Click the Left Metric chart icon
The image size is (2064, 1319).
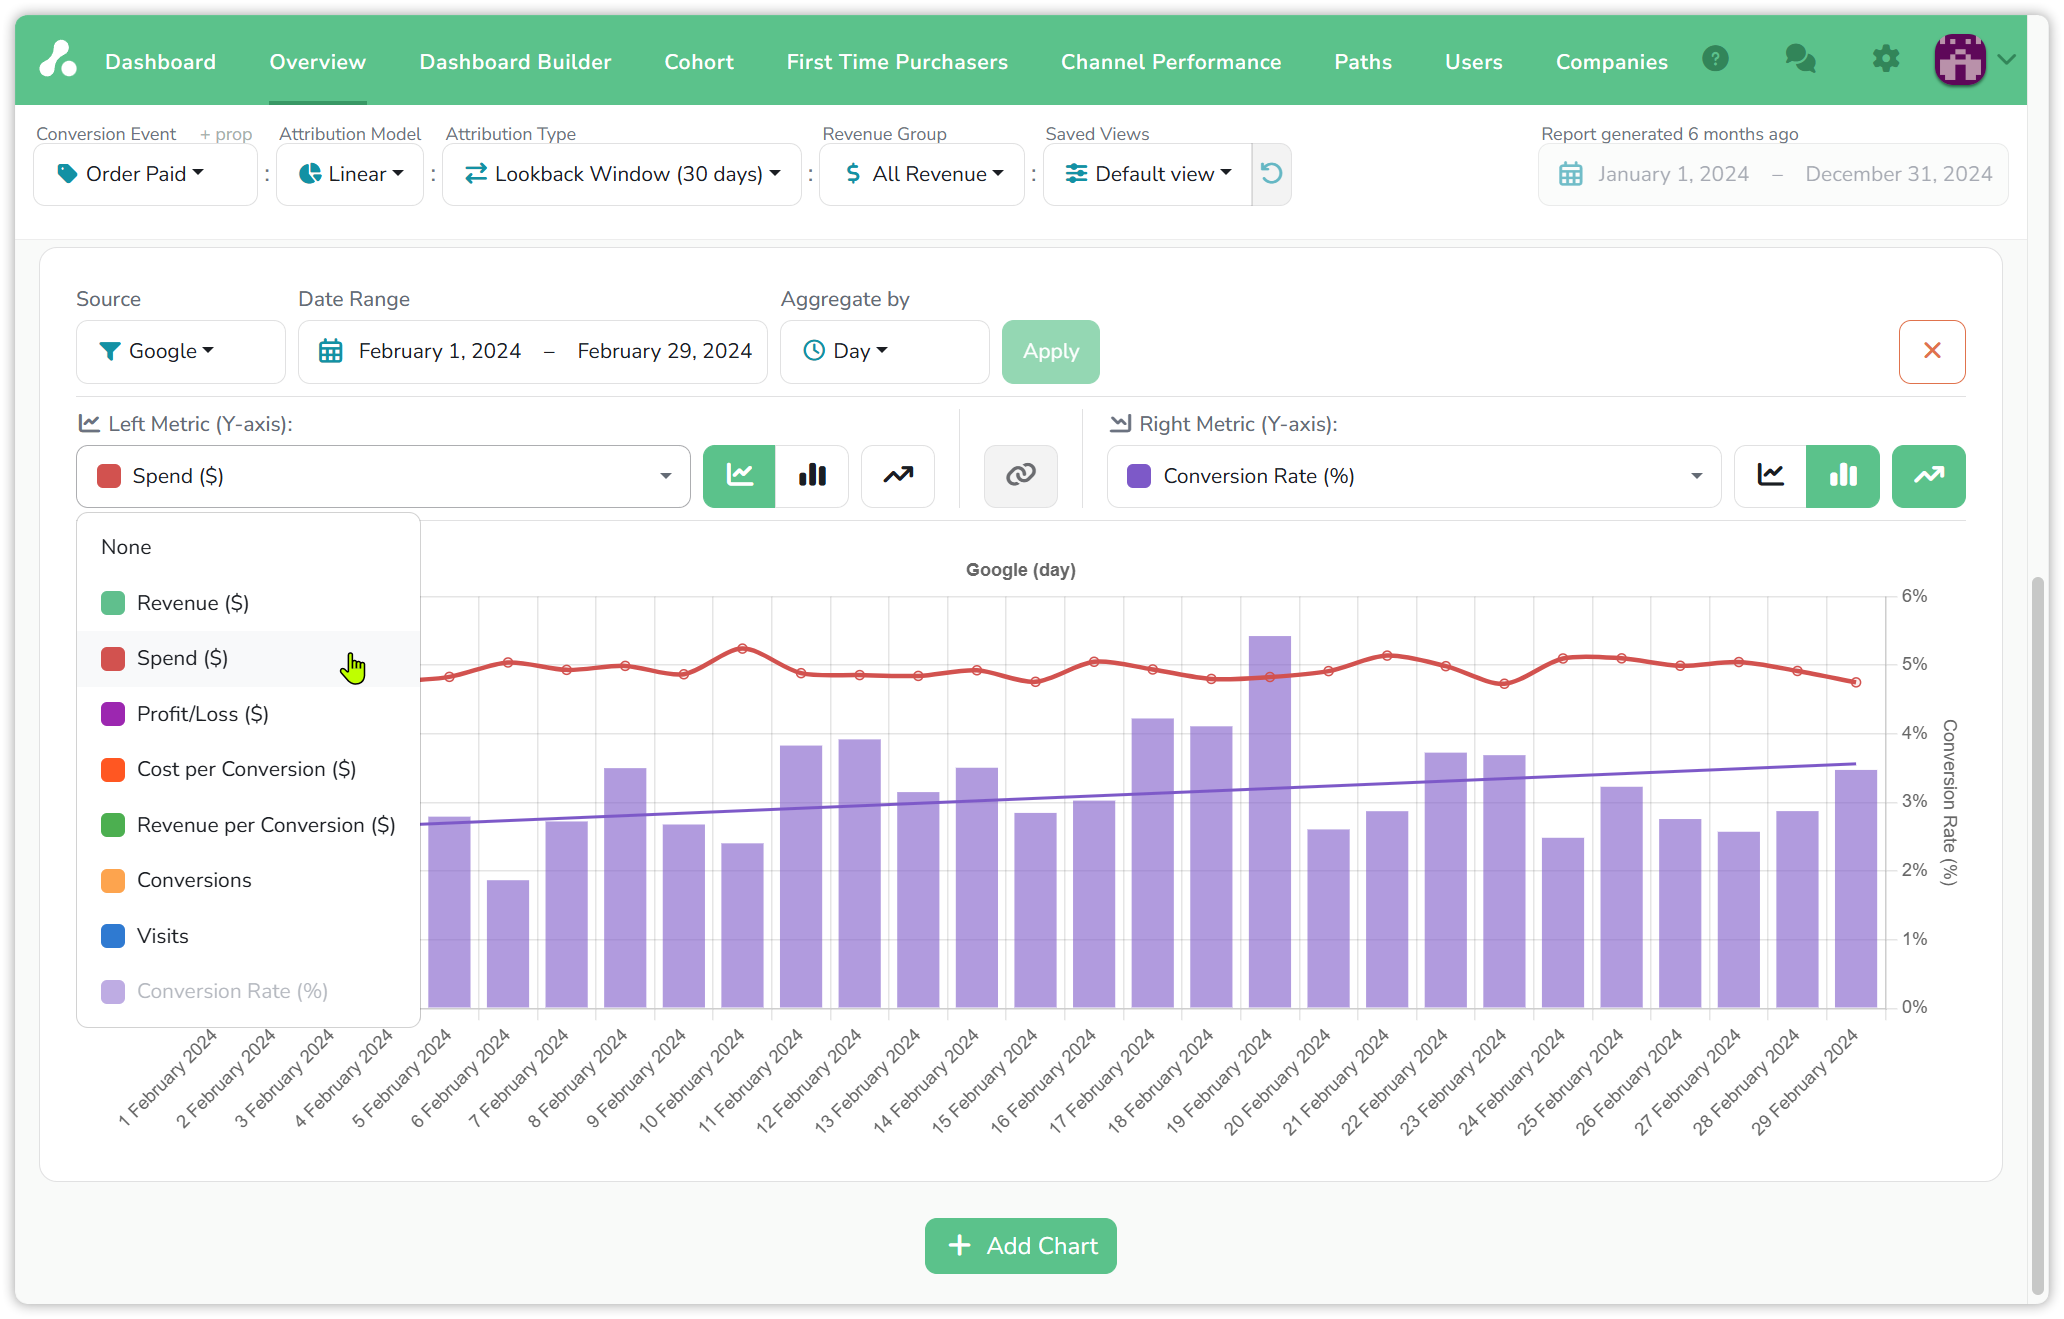point(89,423)
